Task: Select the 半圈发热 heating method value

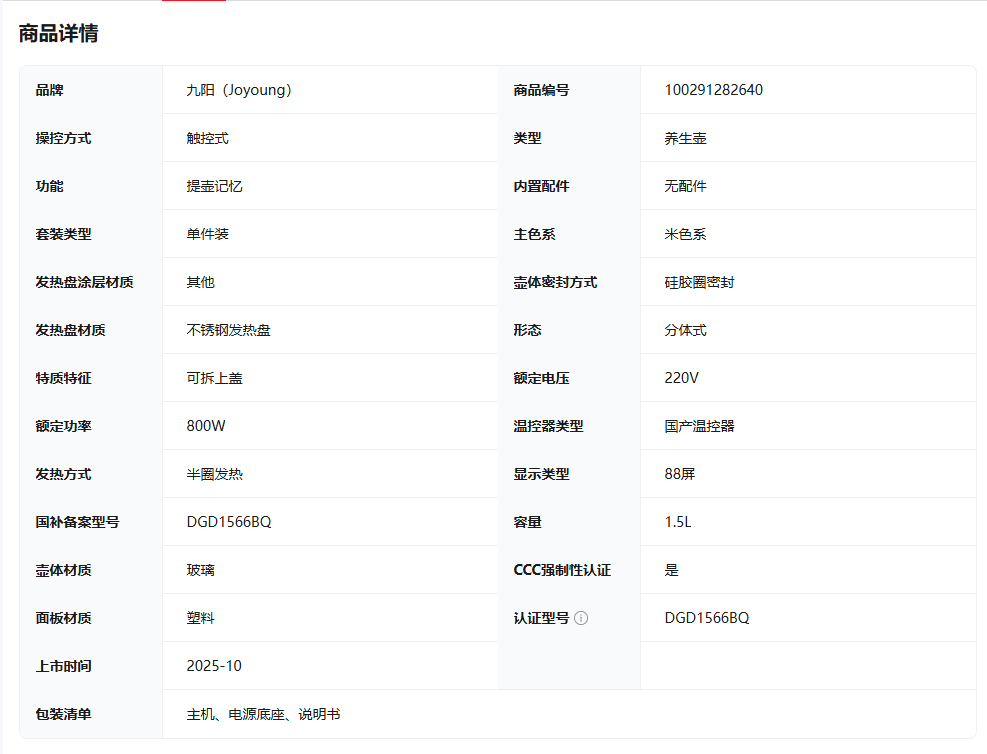Action: click(214, 474)
